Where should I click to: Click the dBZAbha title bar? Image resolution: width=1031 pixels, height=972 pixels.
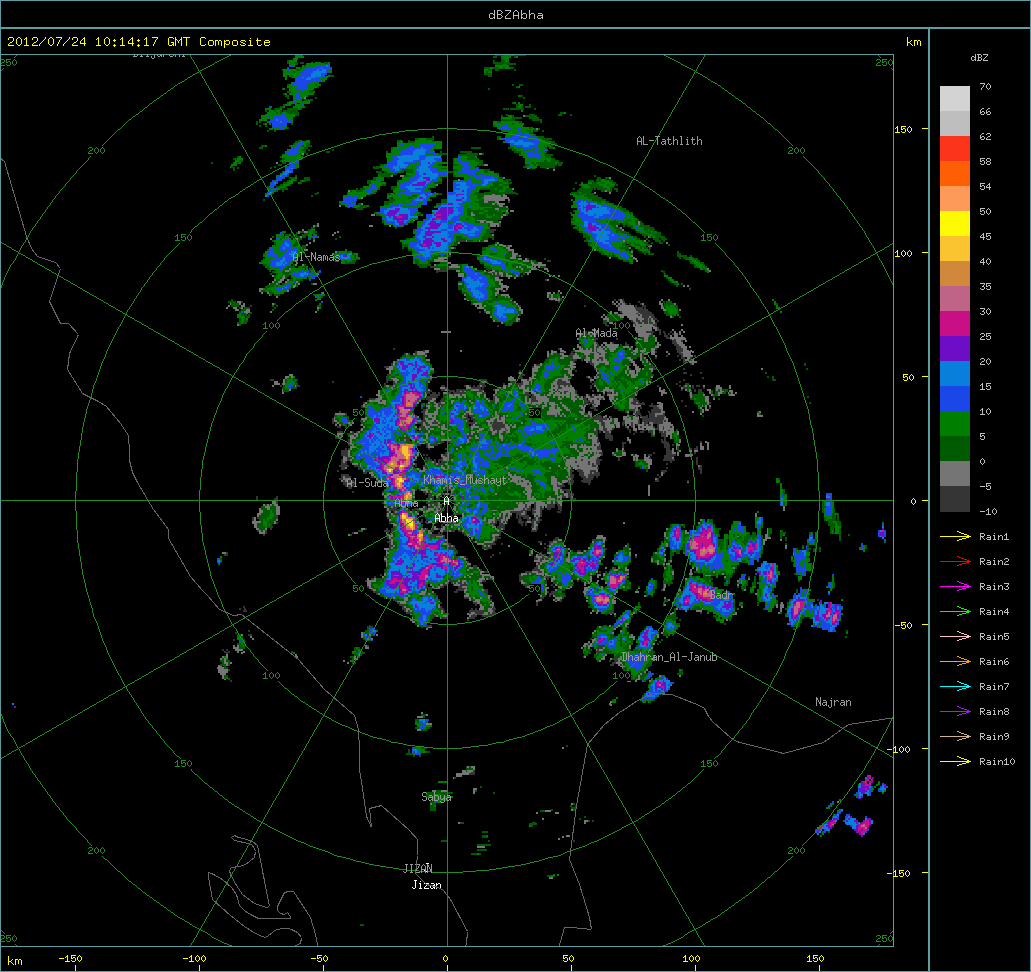pyautogui.click(x=515, y=14)
